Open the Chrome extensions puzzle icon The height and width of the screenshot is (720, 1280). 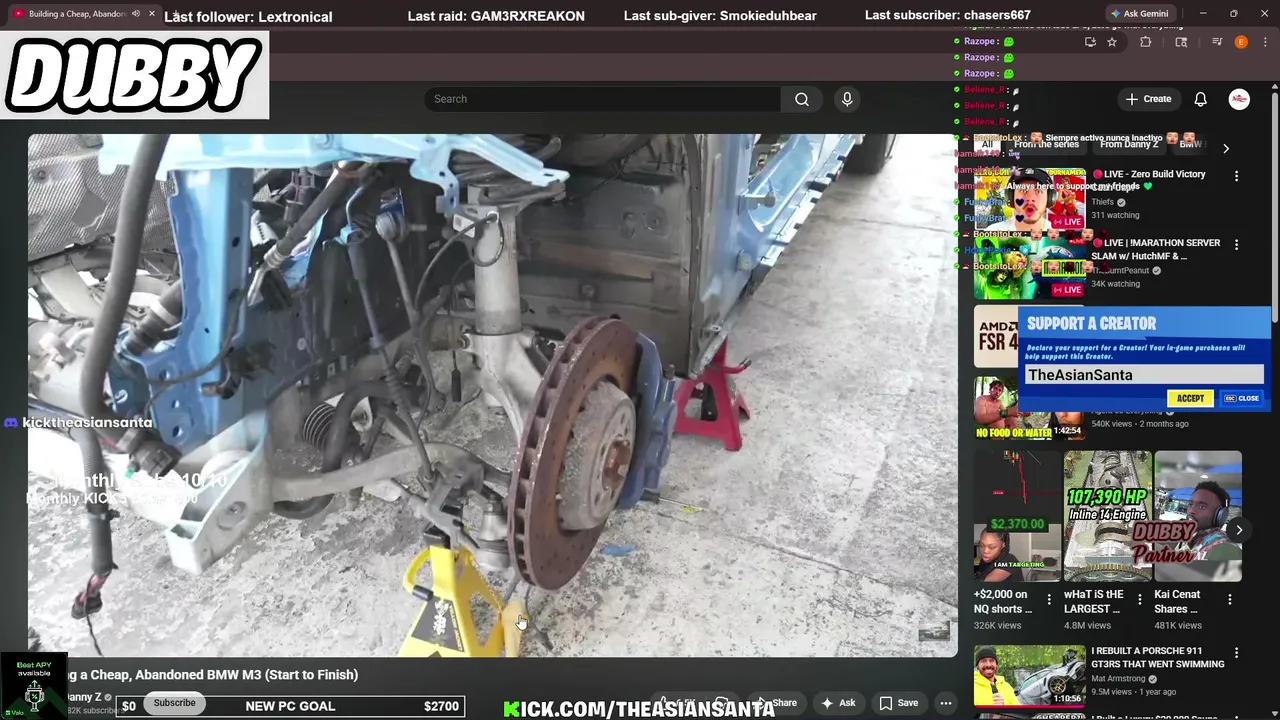point(1146,42)
